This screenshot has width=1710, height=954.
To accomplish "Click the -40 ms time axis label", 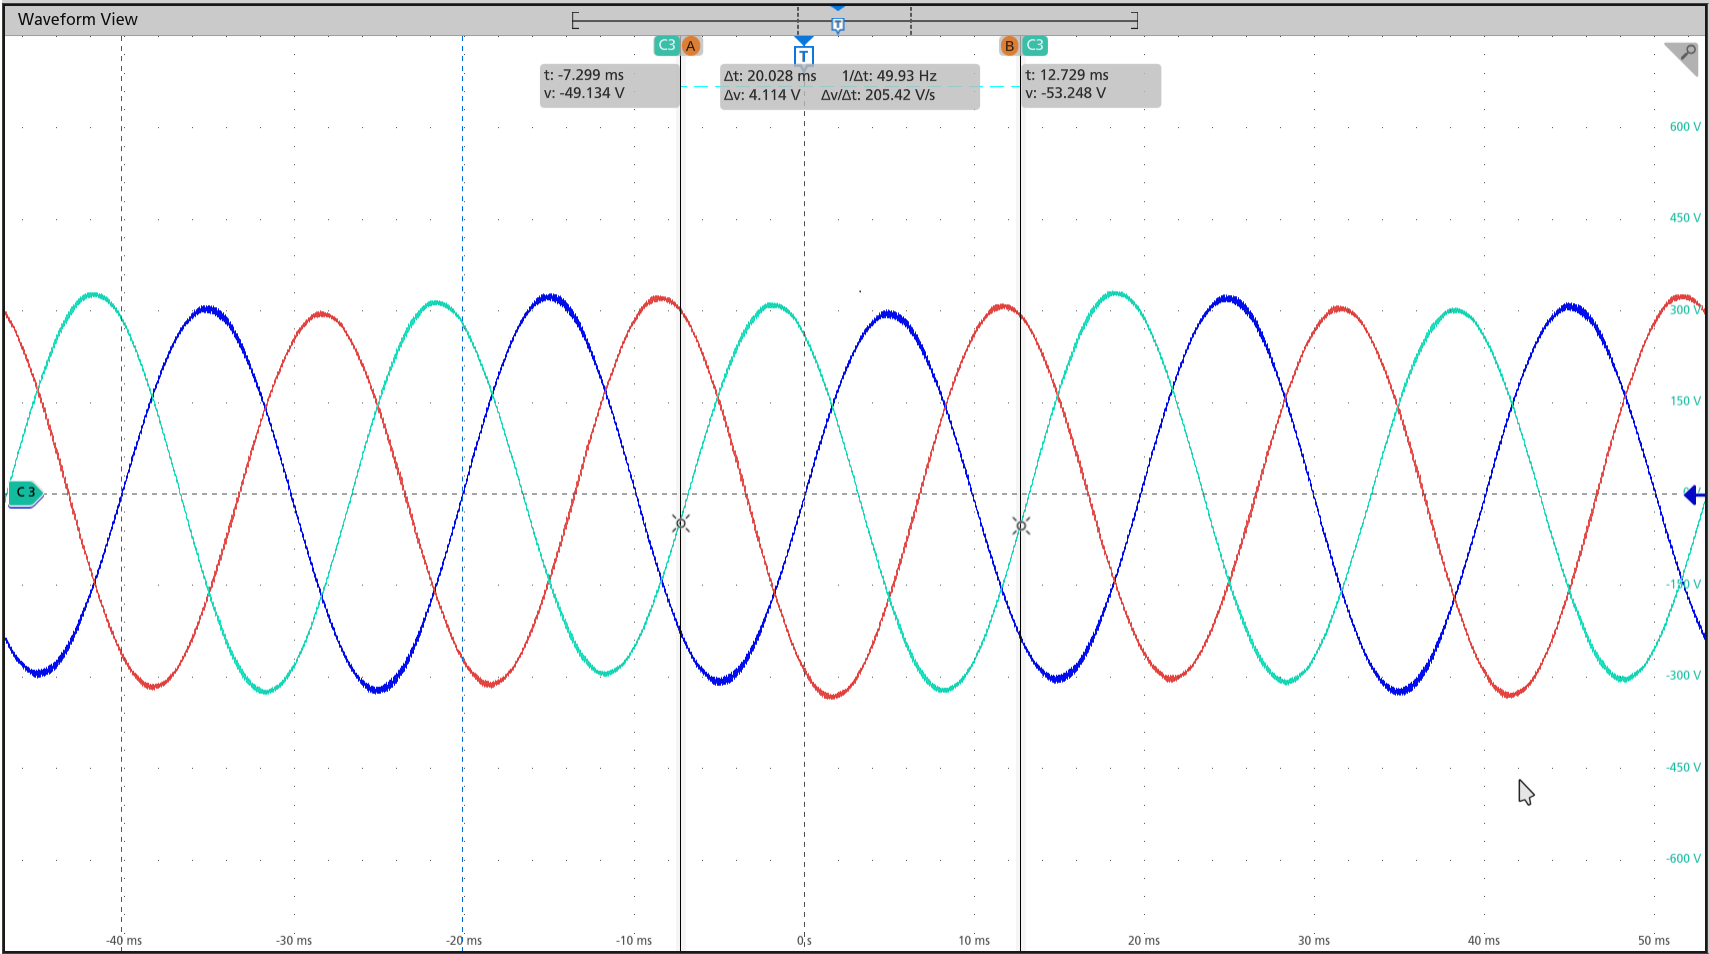I will point(124,941).
